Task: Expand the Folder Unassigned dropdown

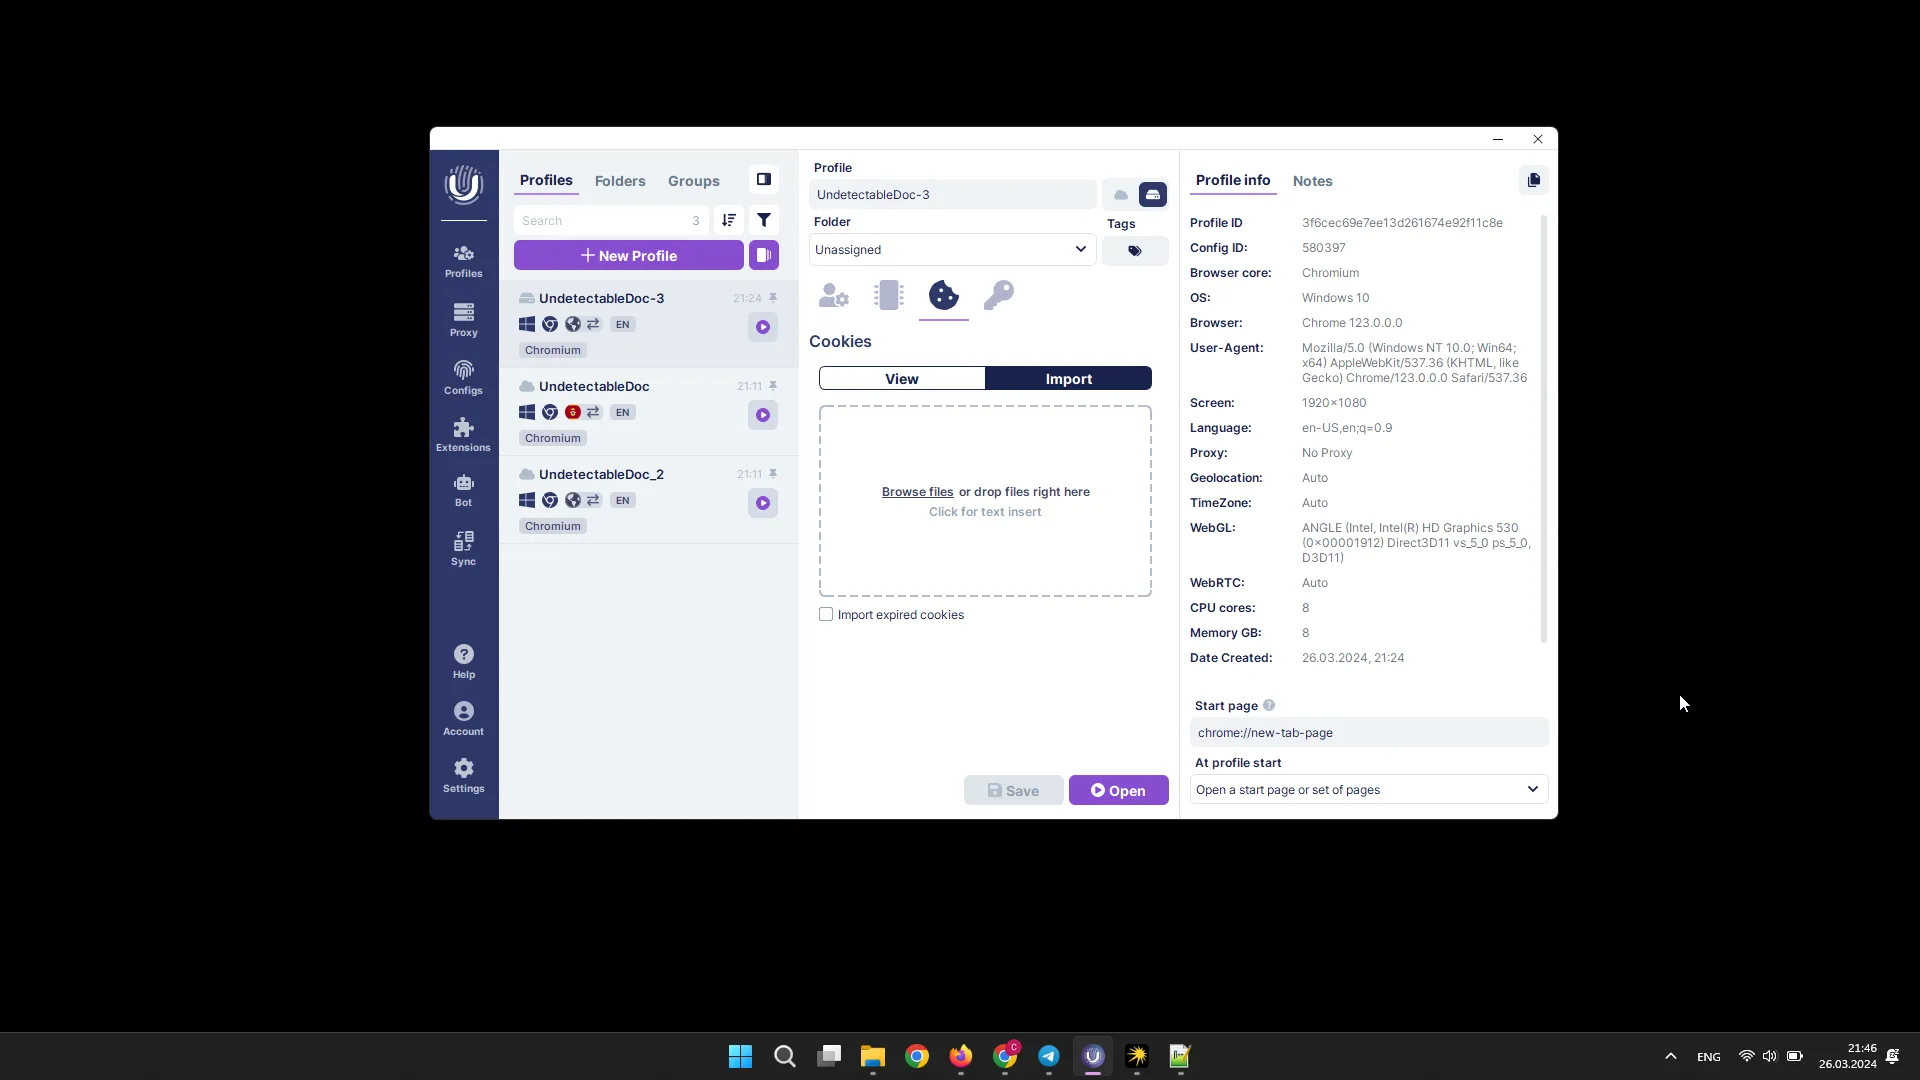Action: tap(952, 249)
